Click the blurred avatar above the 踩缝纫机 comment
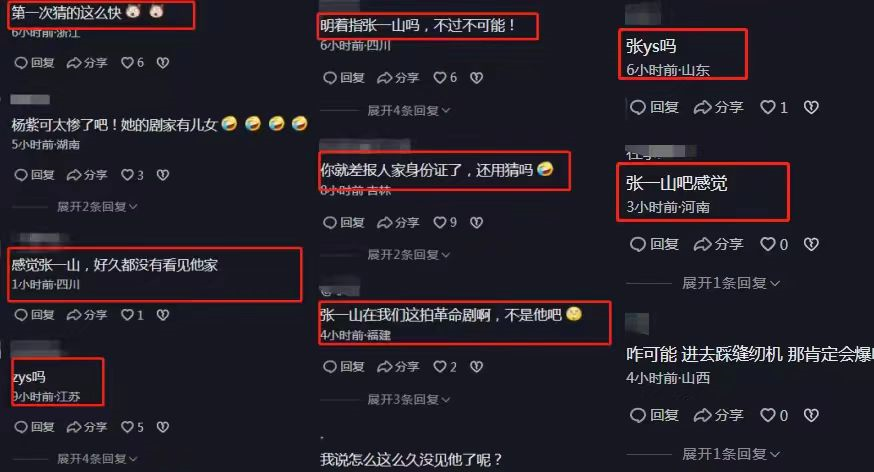Viewport: 874px width, 472px height. coord(637,324)
